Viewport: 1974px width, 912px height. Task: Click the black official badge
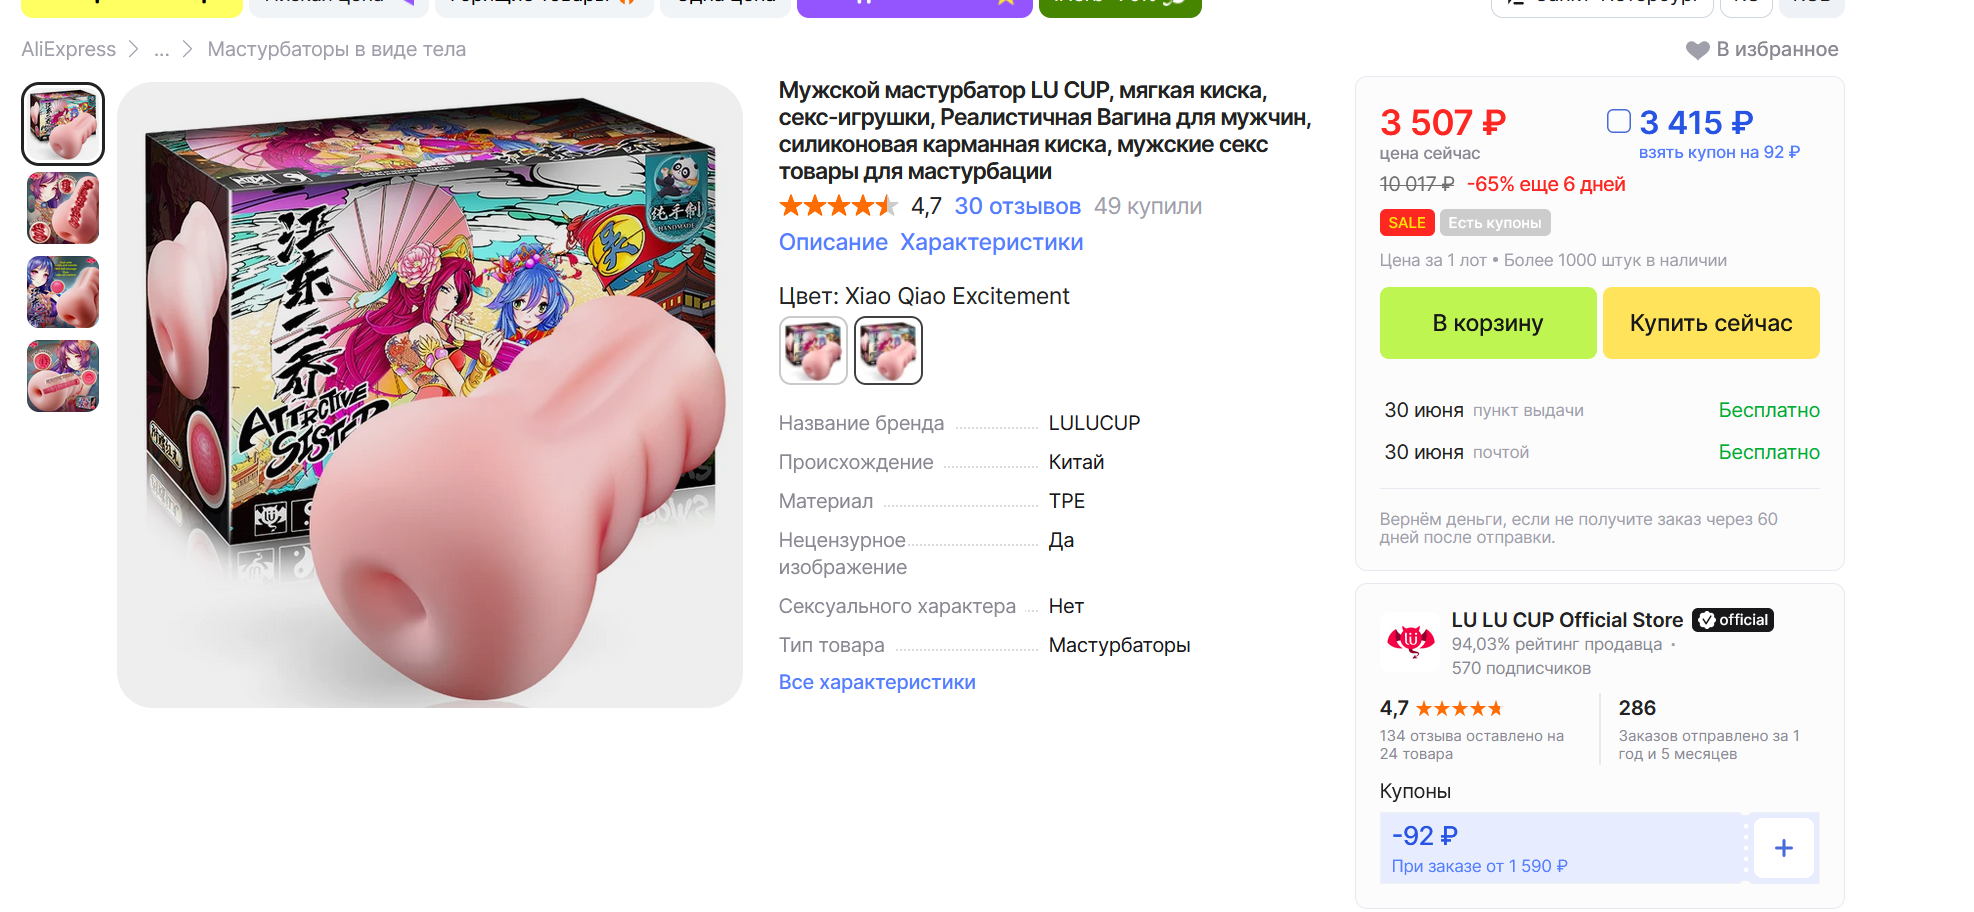tap(1733, 620)
